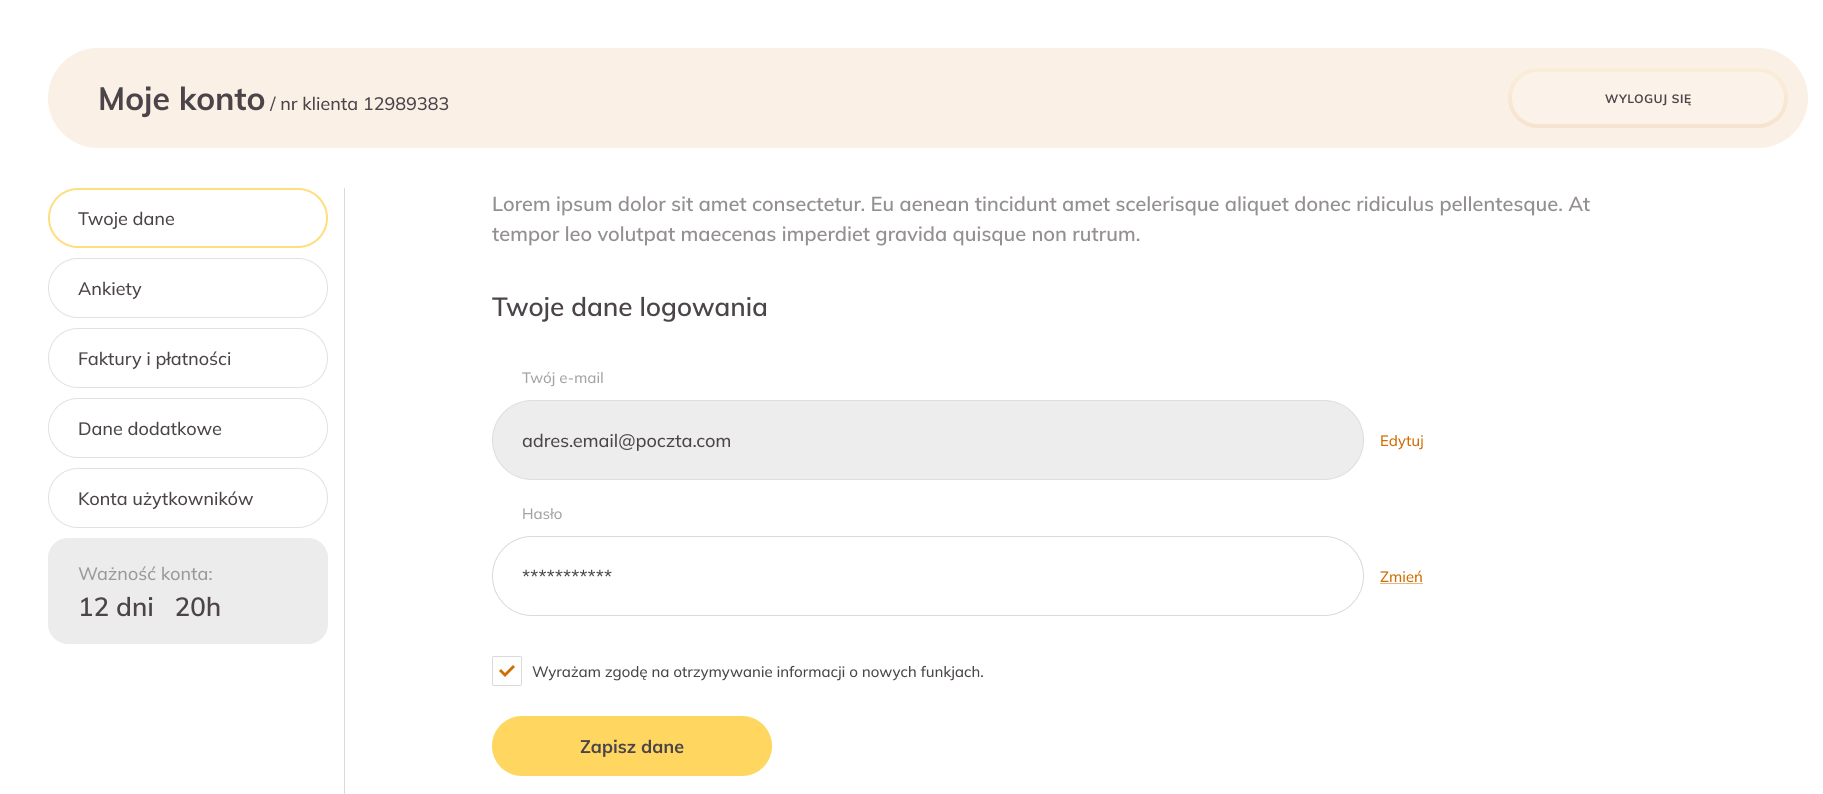Uncheck the new features consent checkbox
This screenshot has height=794, width=1823.
pos(507,671)
